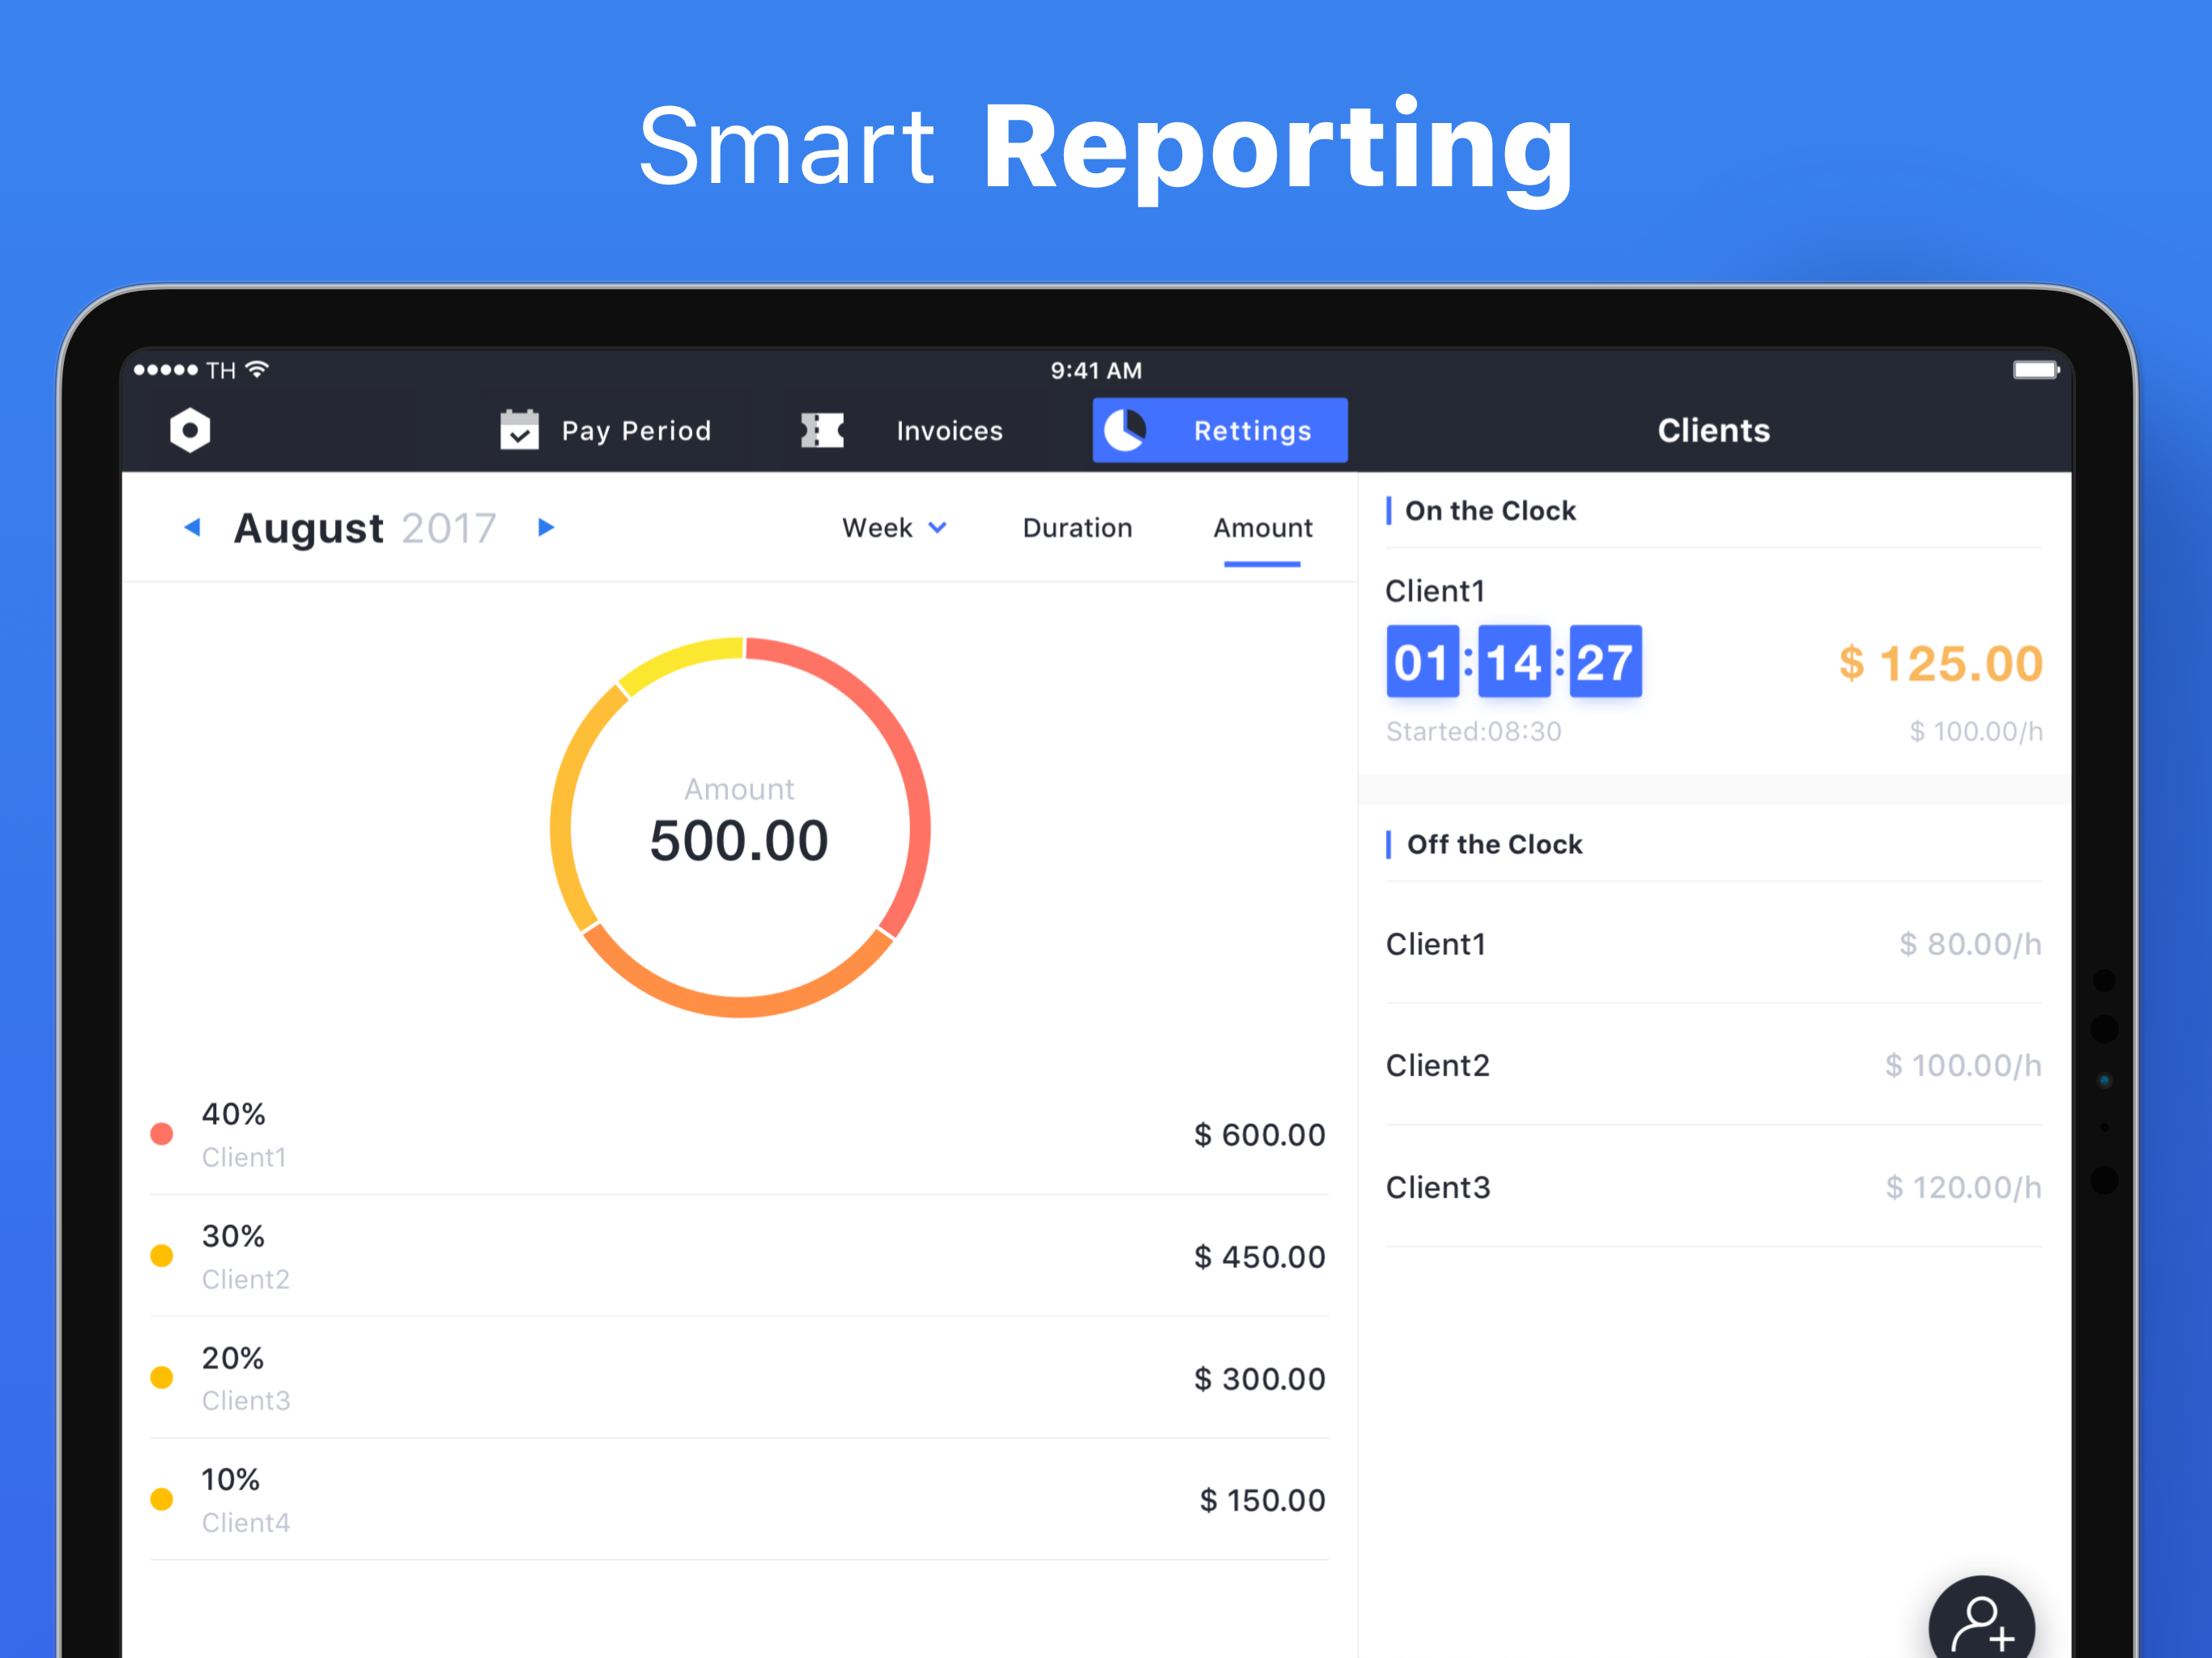Viewport: 2212px width, 1658px height.
Task: Check the Wi-Fi status icon
Action: point(258,369)
